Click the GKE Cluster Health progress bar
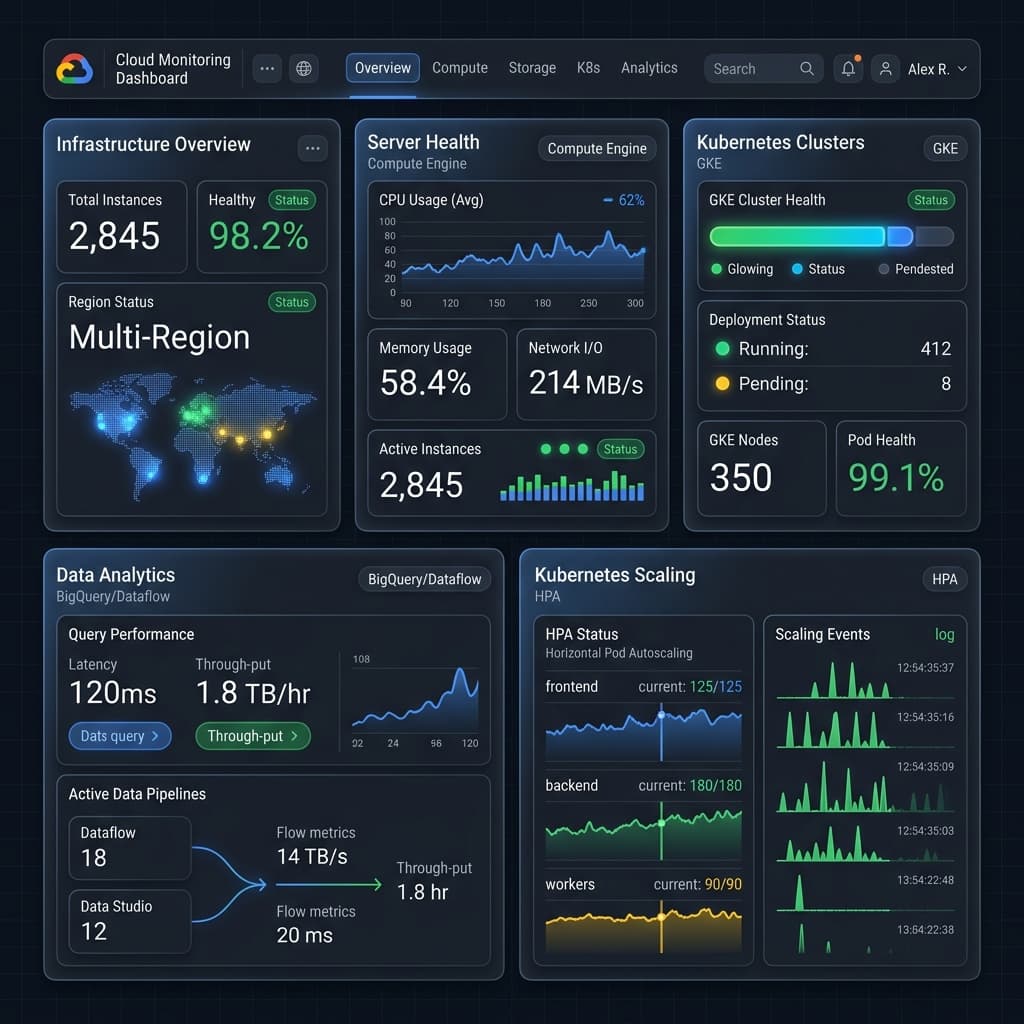The image size is (1024, 1024). [831, 236]
